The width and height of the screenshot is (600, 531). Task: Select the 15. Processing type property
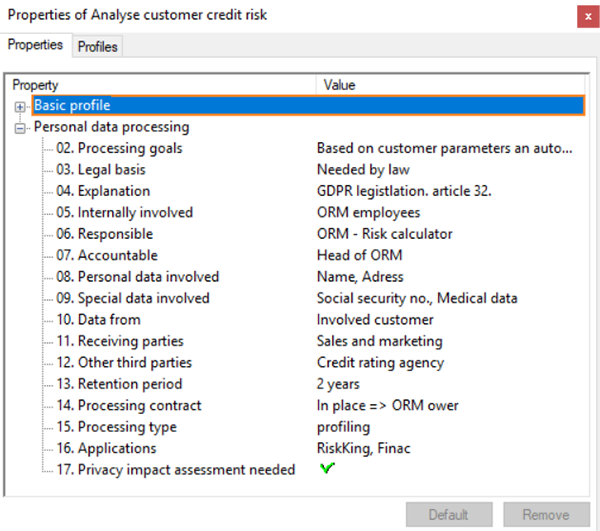(x=118, y=427)
